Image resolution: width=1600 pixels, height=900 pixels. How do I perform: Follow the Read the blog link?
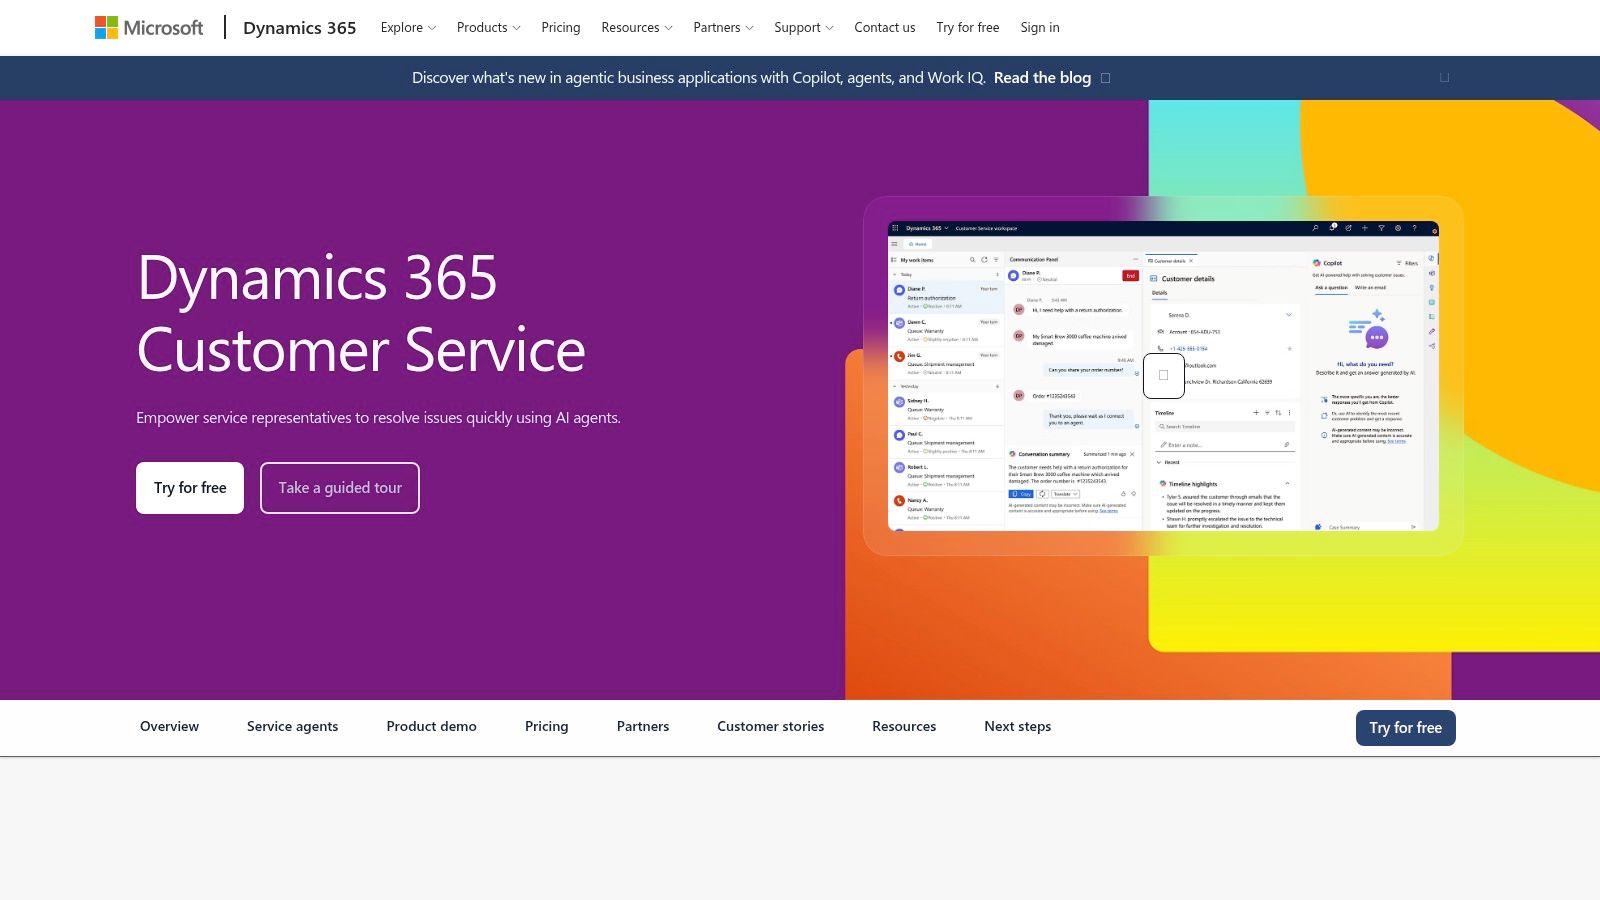point(1042,78)
